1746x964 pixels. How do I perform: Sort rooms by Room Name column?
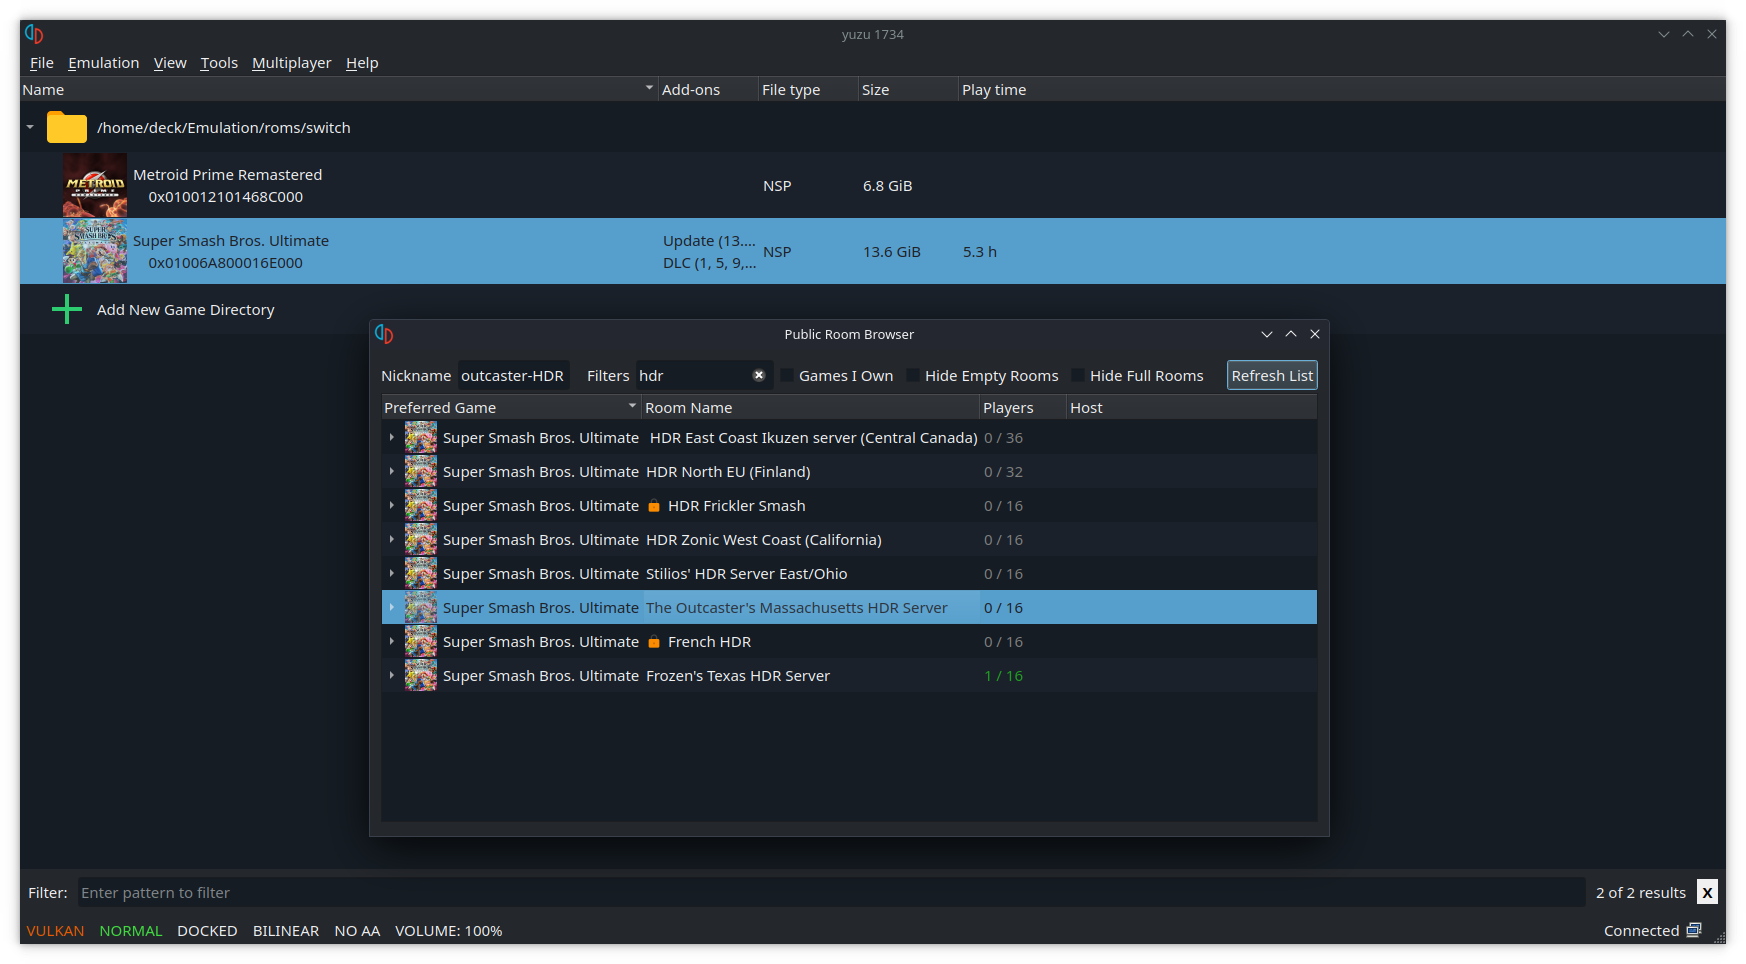pyautogui.click(x=810, y=408)
